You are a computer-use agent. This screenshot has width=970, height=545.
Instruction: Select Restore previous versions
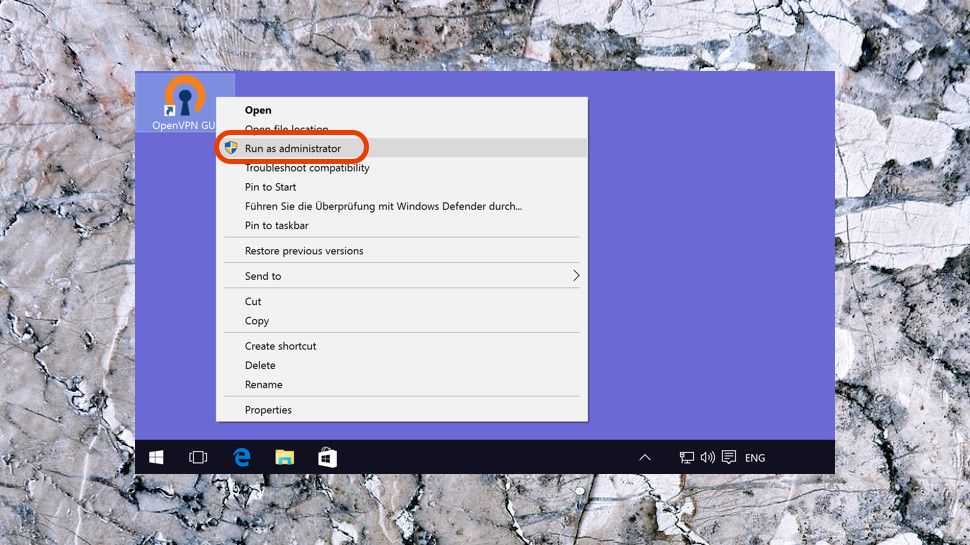pyautogui.click(x=304, y=251)
